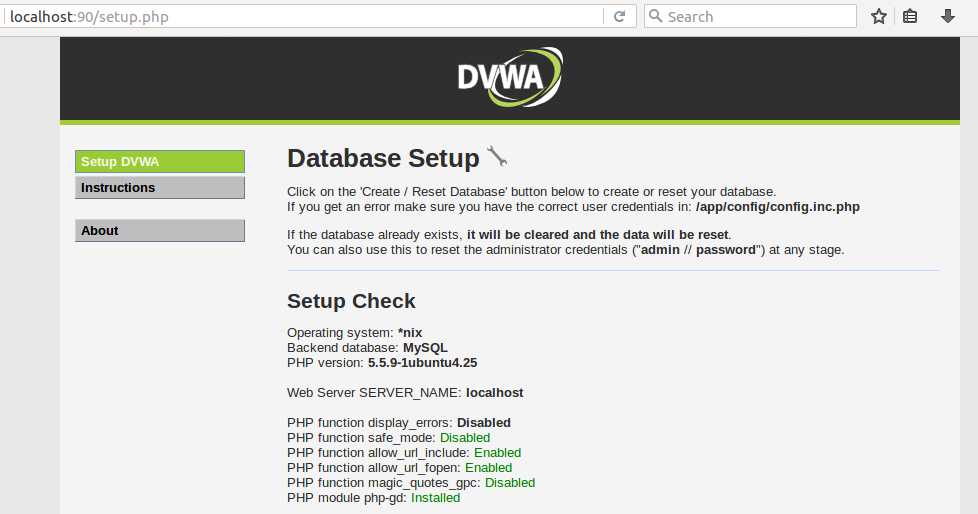This screenshot has width=978, height=514.
Task: Click the "admin // password" credentials text
Action: tap(699, 250)
